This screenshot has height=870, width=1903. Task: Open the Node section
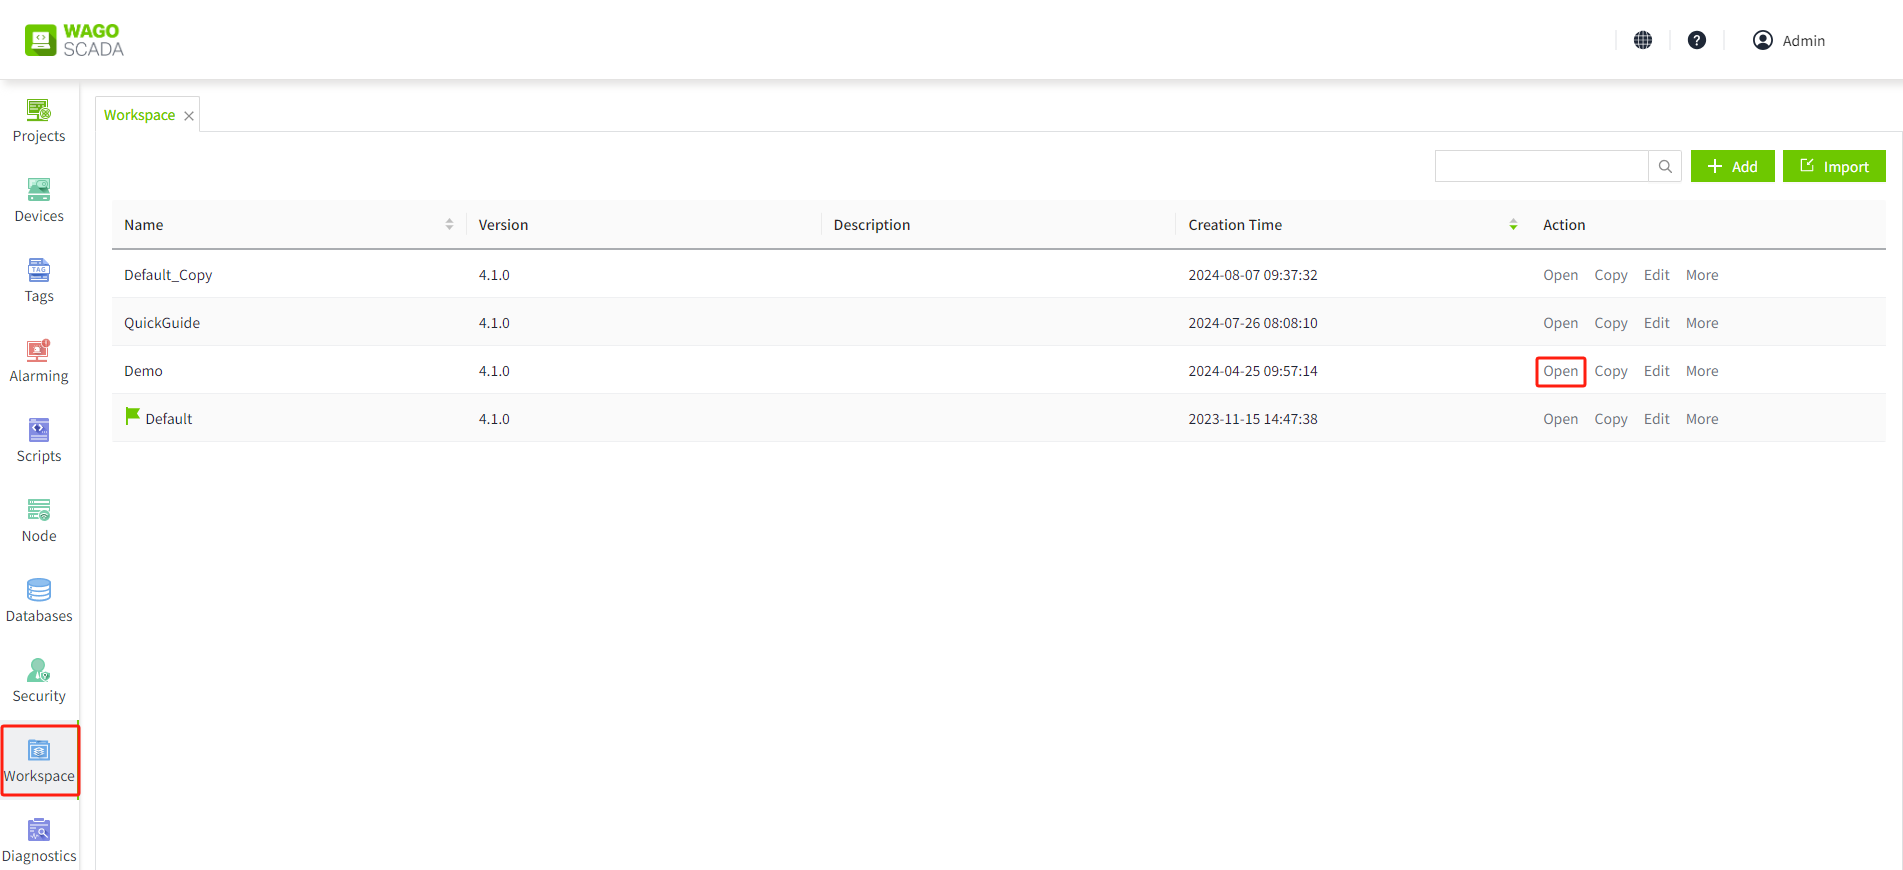coord(39,521)
